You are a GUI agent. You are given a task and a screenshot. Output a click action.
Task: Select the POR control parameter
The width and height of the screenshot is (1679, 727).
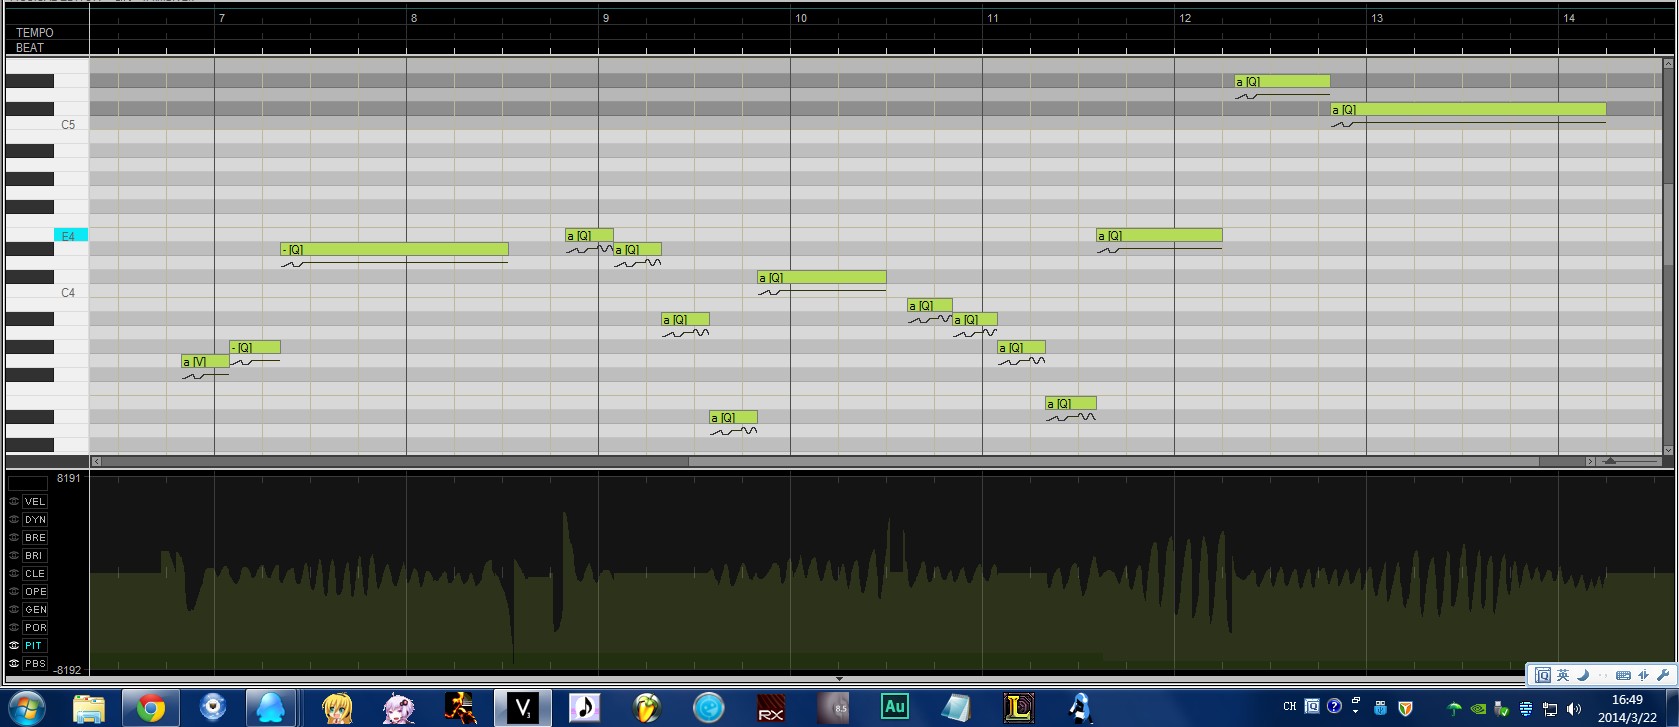click(x=35, y=628)
